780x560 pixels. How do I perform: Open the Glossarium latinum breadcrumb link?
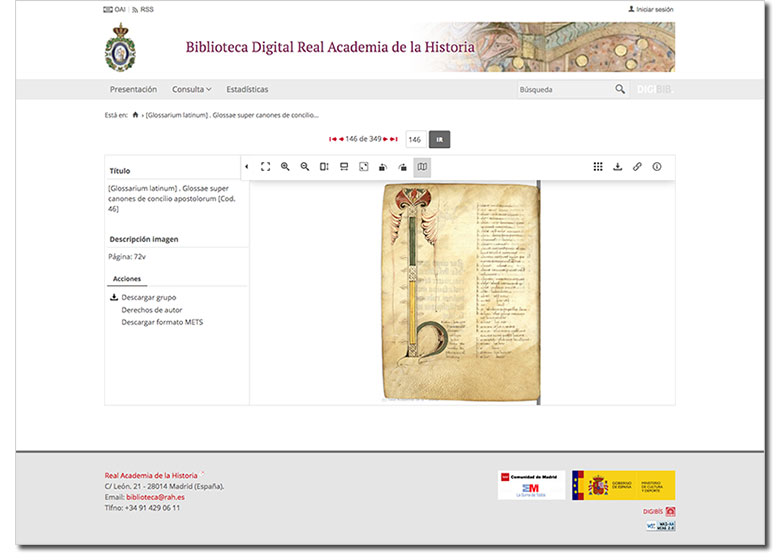pyautogui.click(x=232, y=115)
